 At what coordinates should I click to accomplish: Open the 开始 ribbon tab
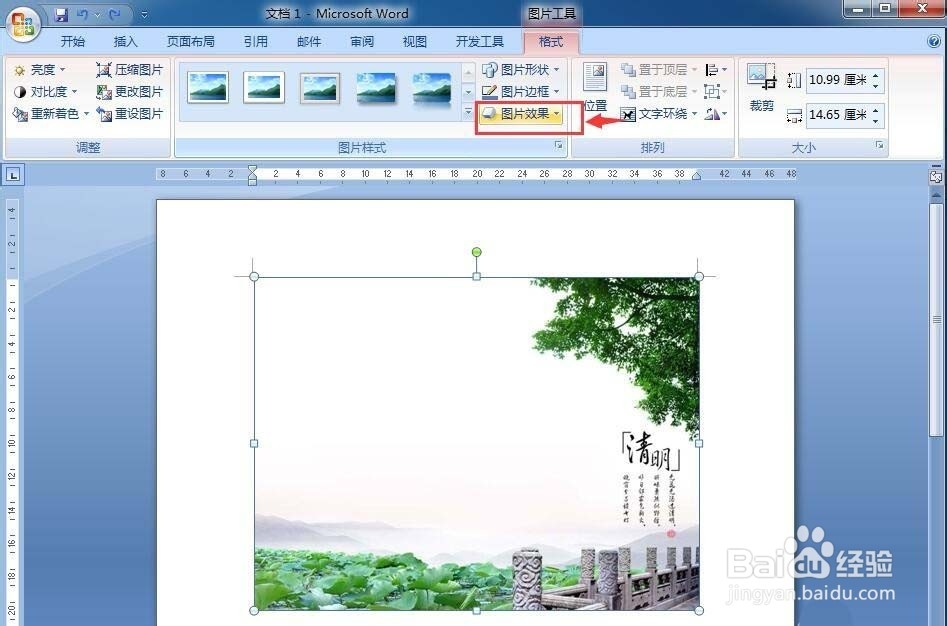[x=72, y=42]
